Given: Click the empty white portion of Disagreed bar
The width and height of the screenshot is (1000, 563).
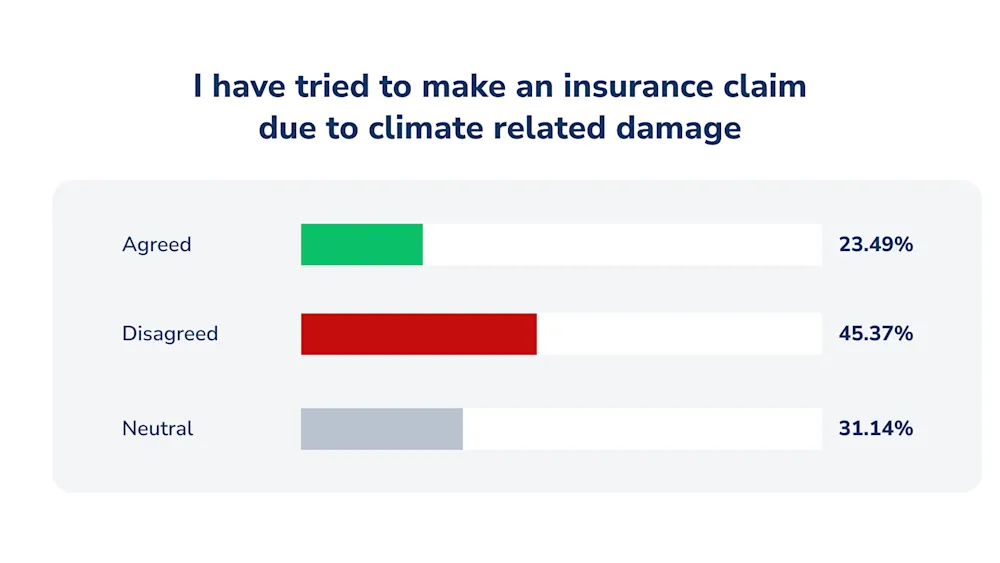Looking at the screenshot, I should (679, 333).
